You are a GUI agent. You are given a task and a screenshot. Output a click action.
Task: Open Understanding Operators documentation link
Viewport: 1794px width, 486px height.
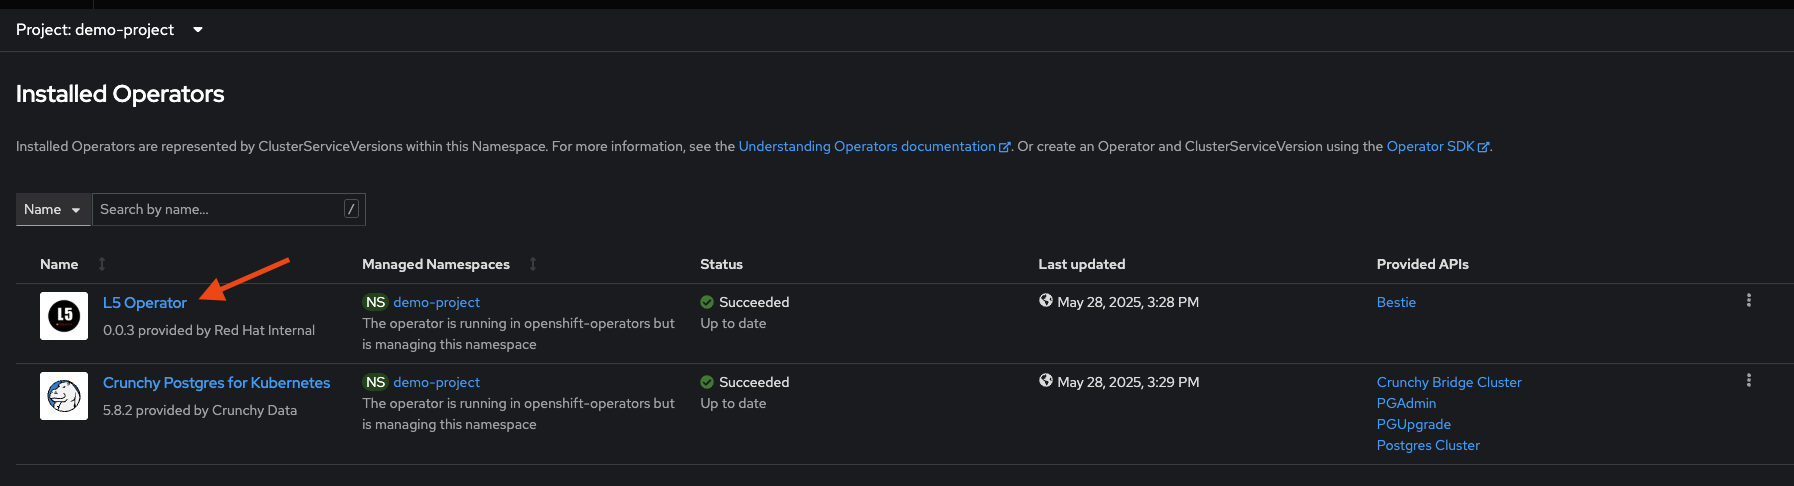coord(874,146)
